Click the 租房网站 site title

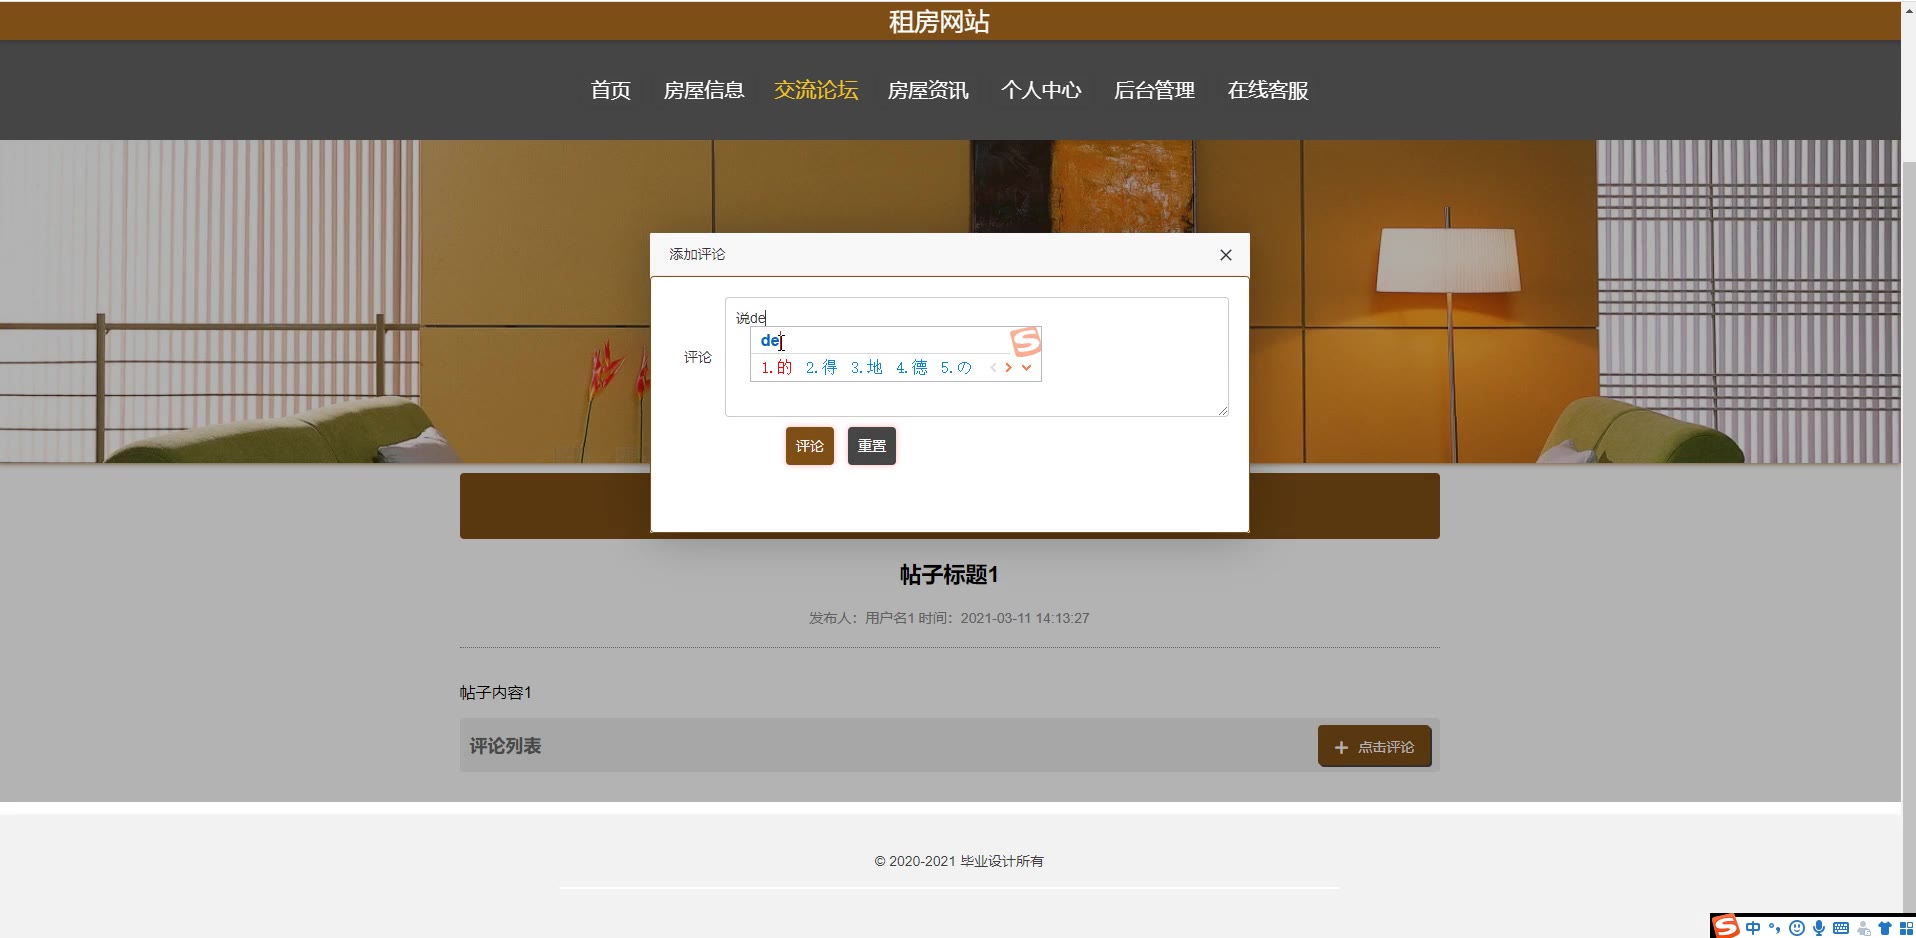[x=939, y=22]
